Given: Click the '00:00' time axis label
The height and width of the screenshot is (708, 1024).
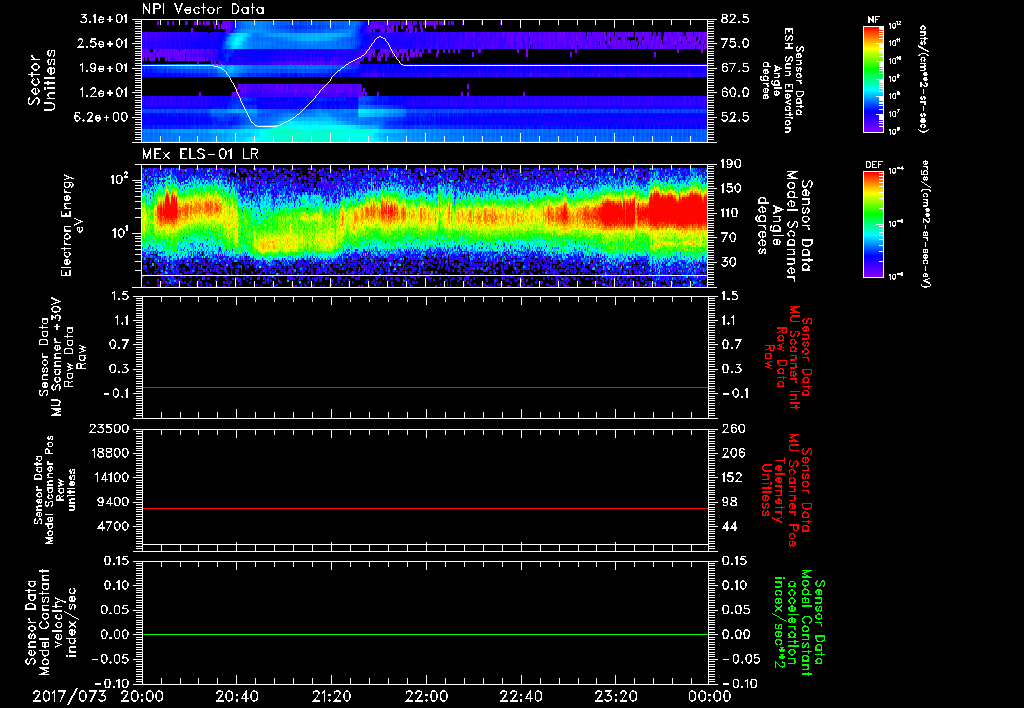Looking at the screenshot, I should (x=709, y=696).
